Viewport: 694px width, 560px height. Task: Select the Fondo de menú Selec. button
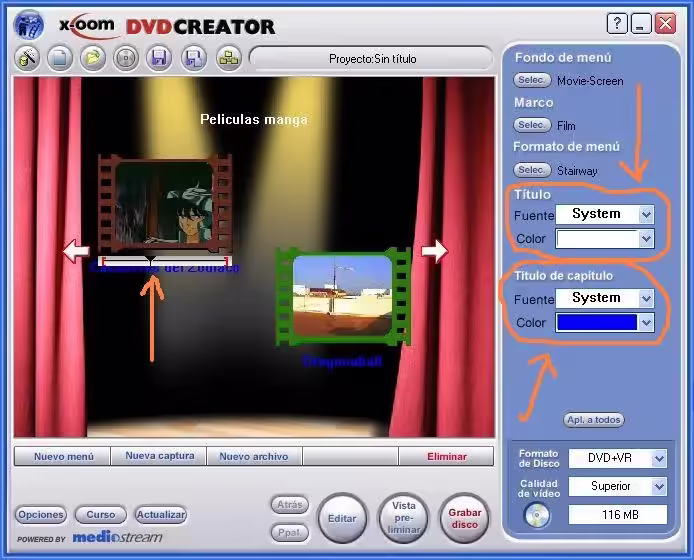click(532, 80)
